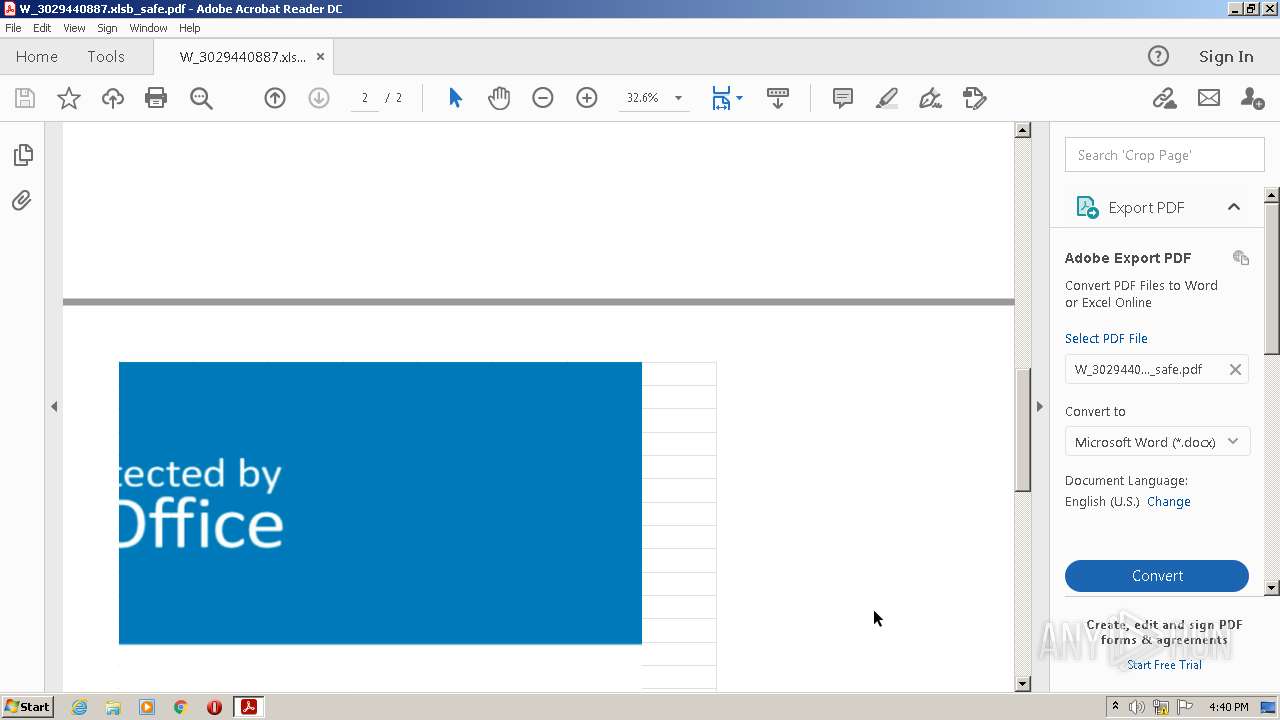Click the Convert button
This screenshot has height=720, width=1280.
[x=1157, y=576]
